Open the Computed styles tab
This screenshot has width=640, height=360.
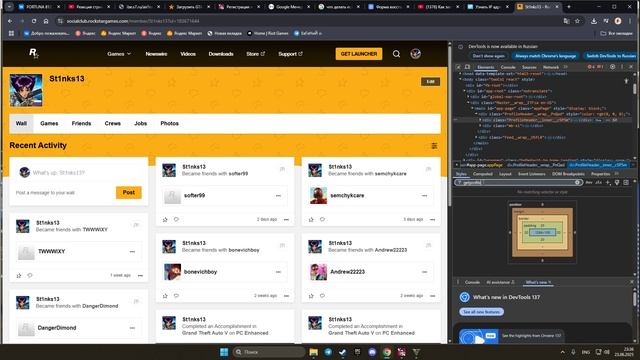click(x=482, y=174)
